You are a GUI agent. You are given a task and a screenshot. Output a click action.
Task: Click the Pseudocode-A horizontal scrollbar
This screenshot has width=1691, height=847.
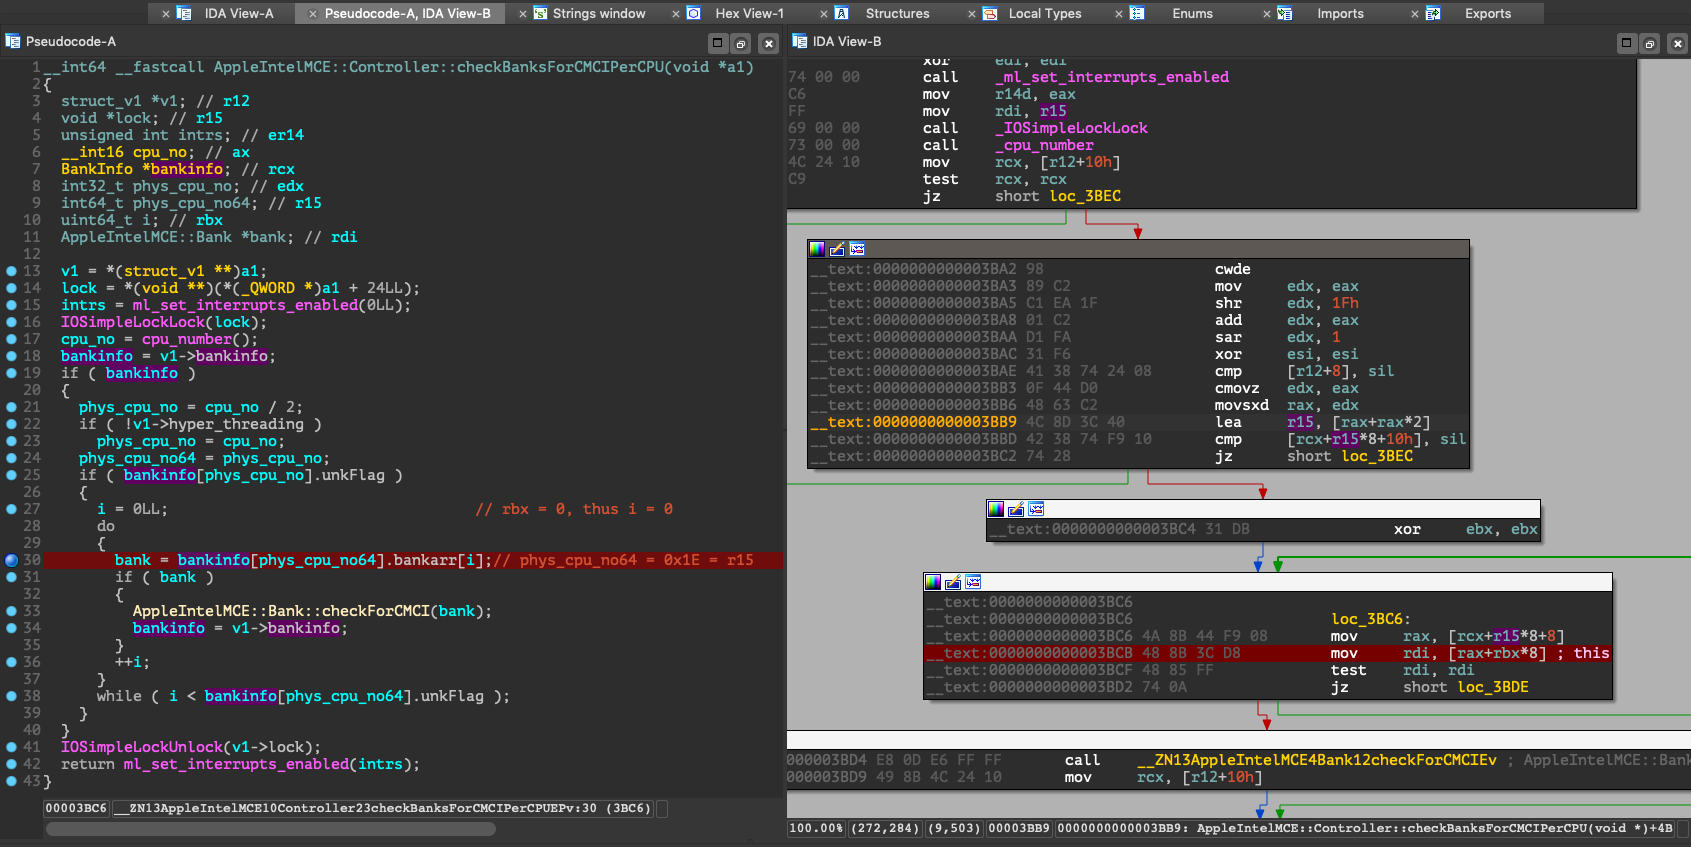point(271,828)
